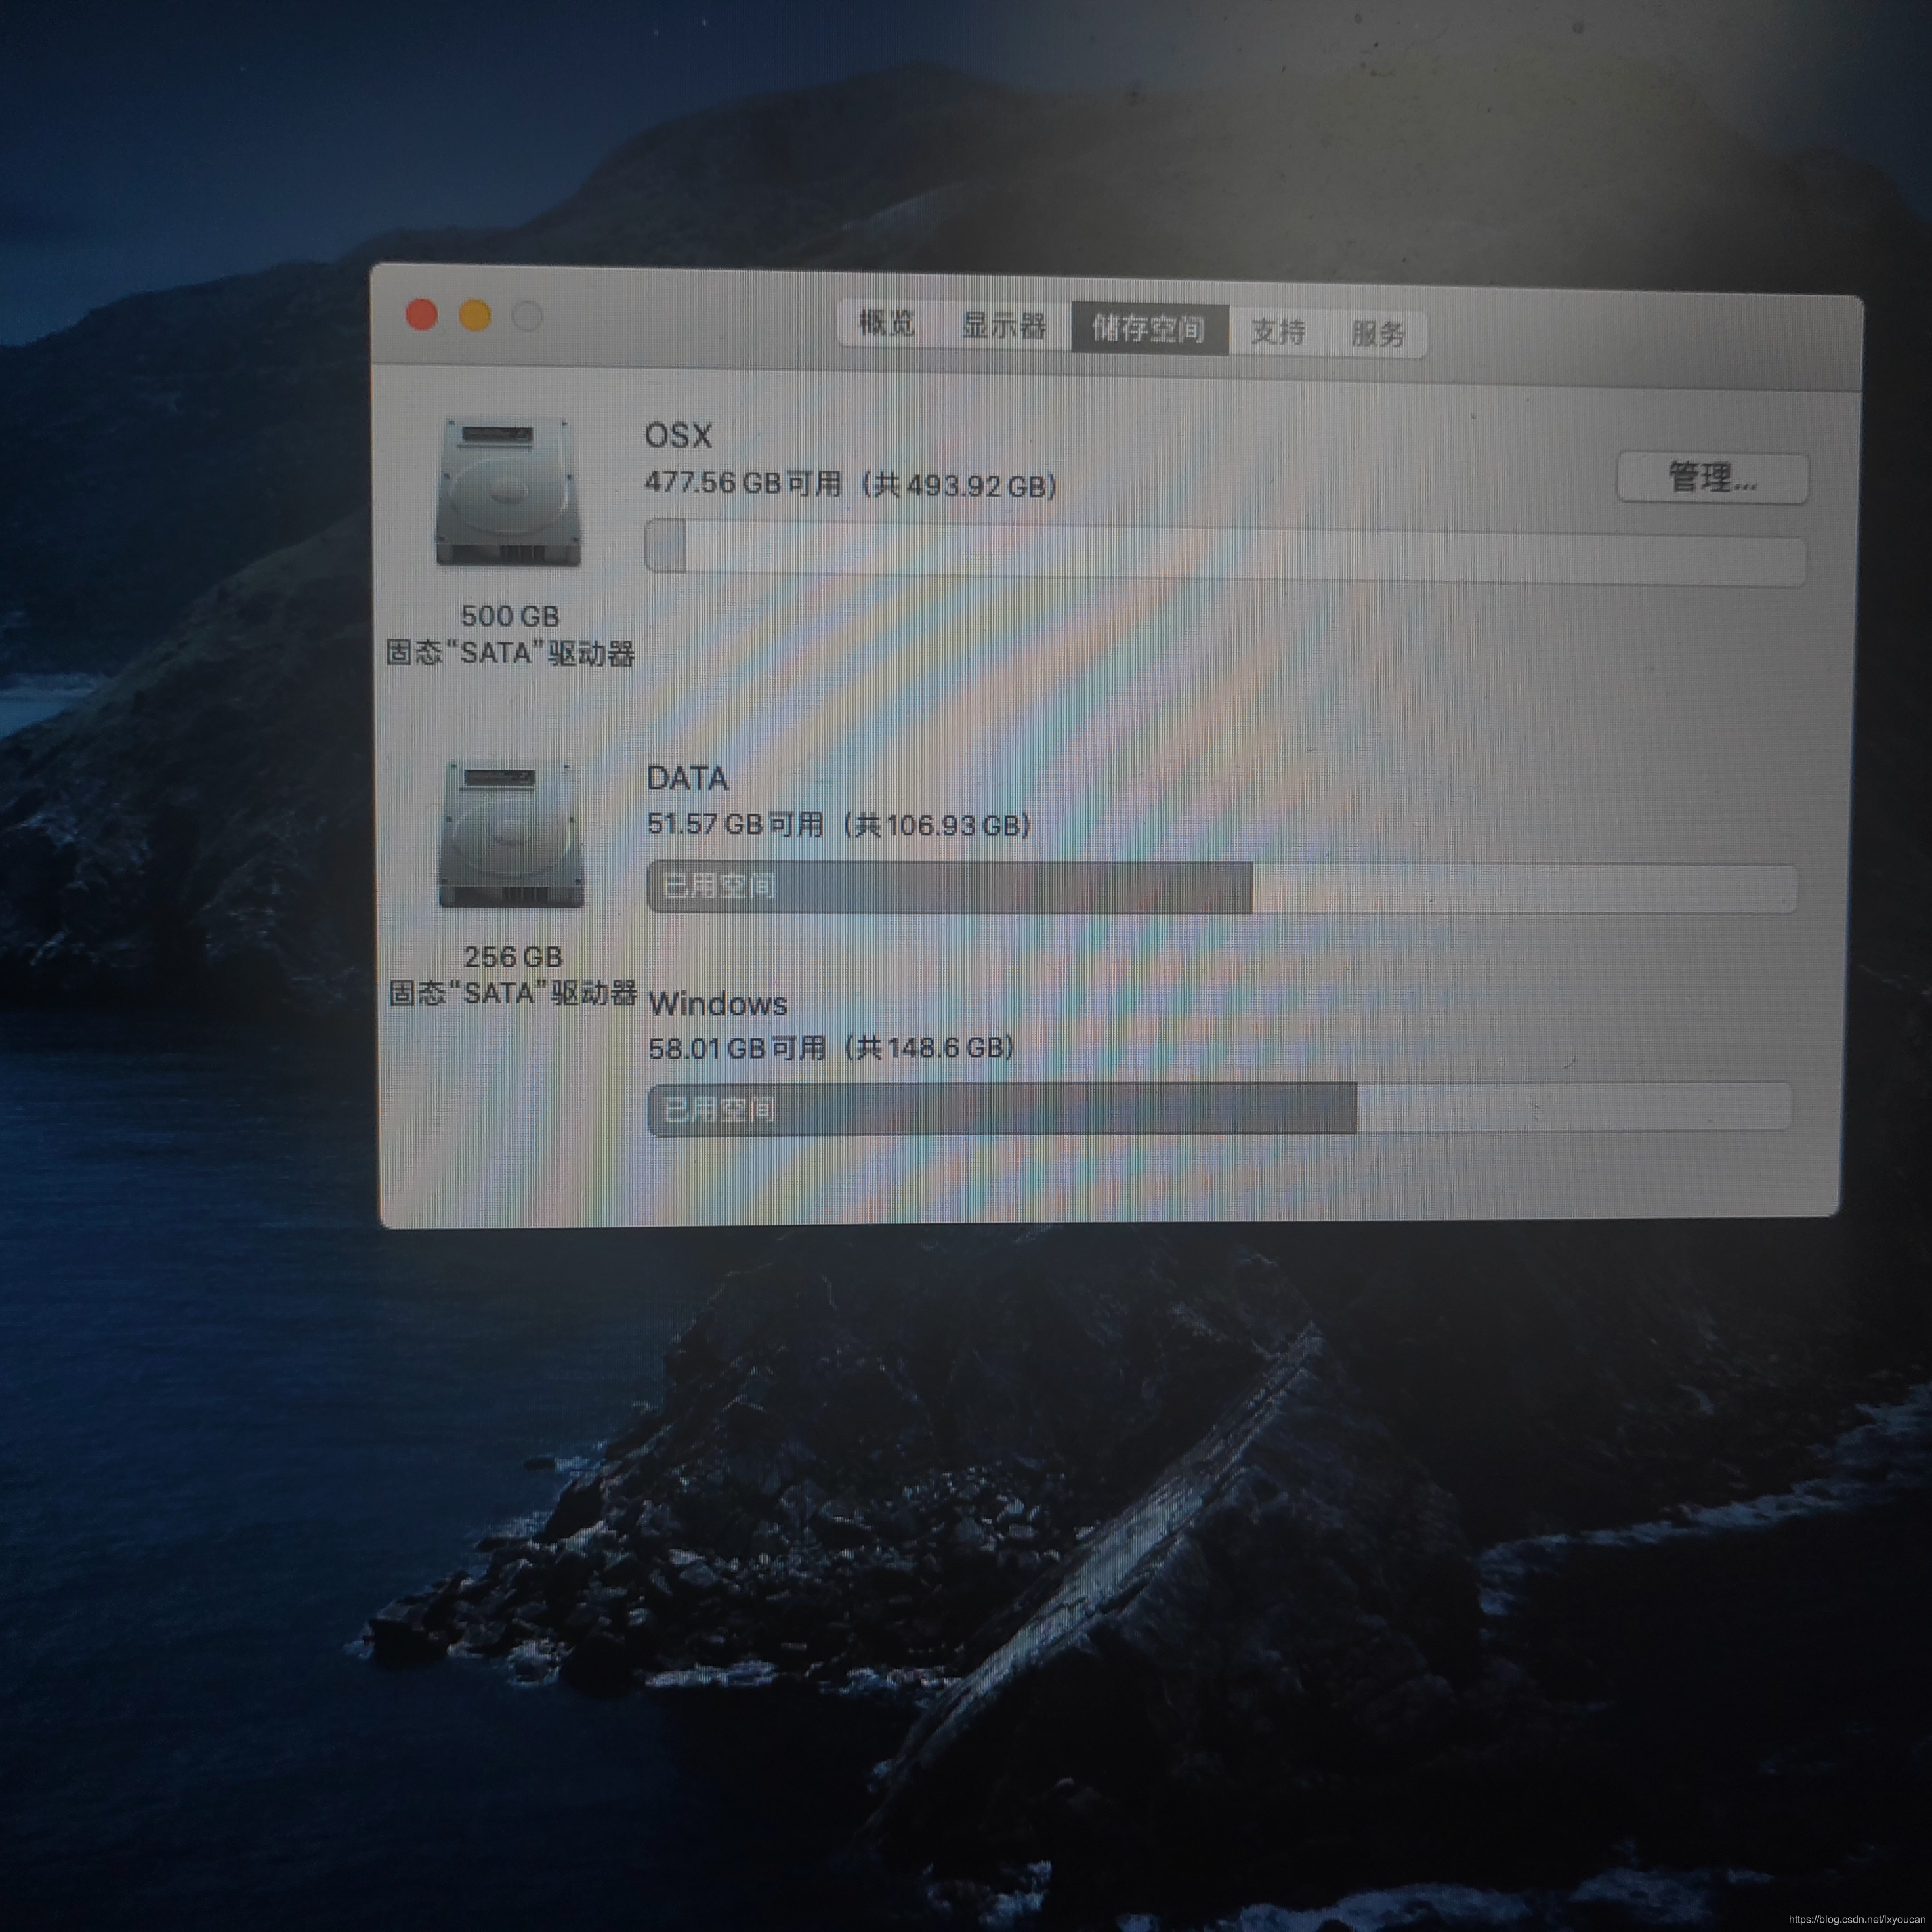Select the Windows volume name
Viewport: 1932px width, 1932px height.
pyautogui.click(x=718, y=1003)
